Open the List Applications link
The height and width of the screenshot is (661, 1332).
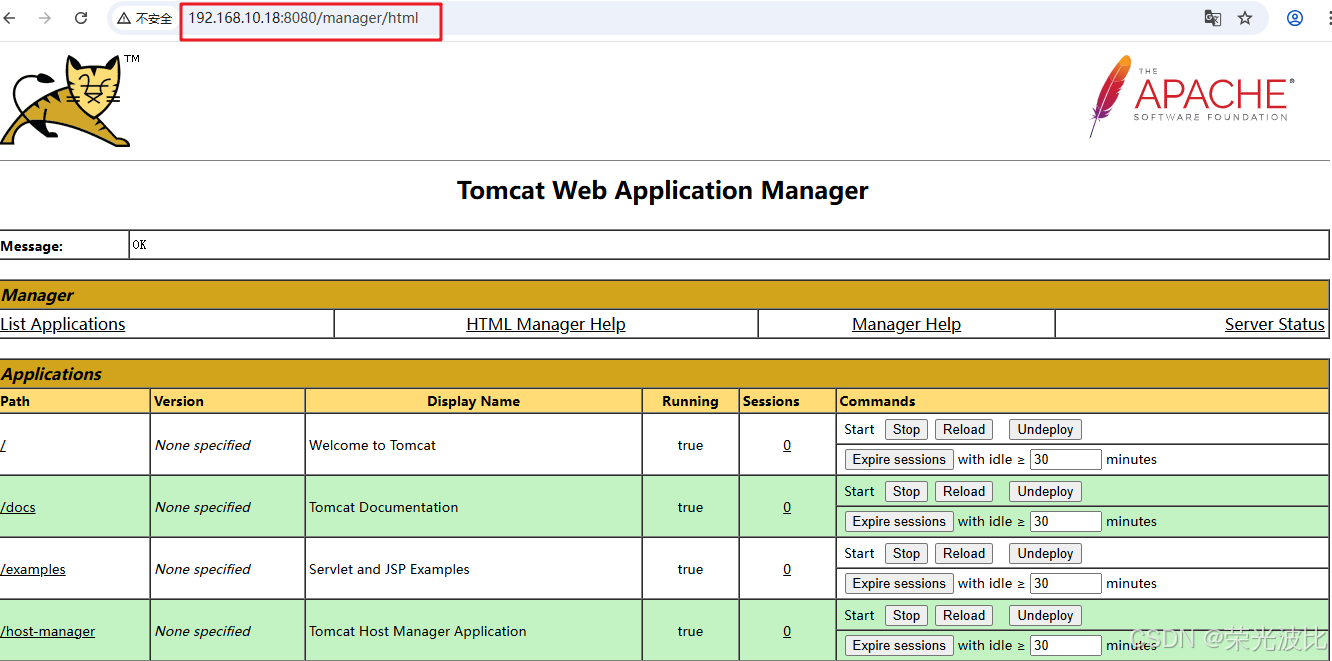[63, 324]
